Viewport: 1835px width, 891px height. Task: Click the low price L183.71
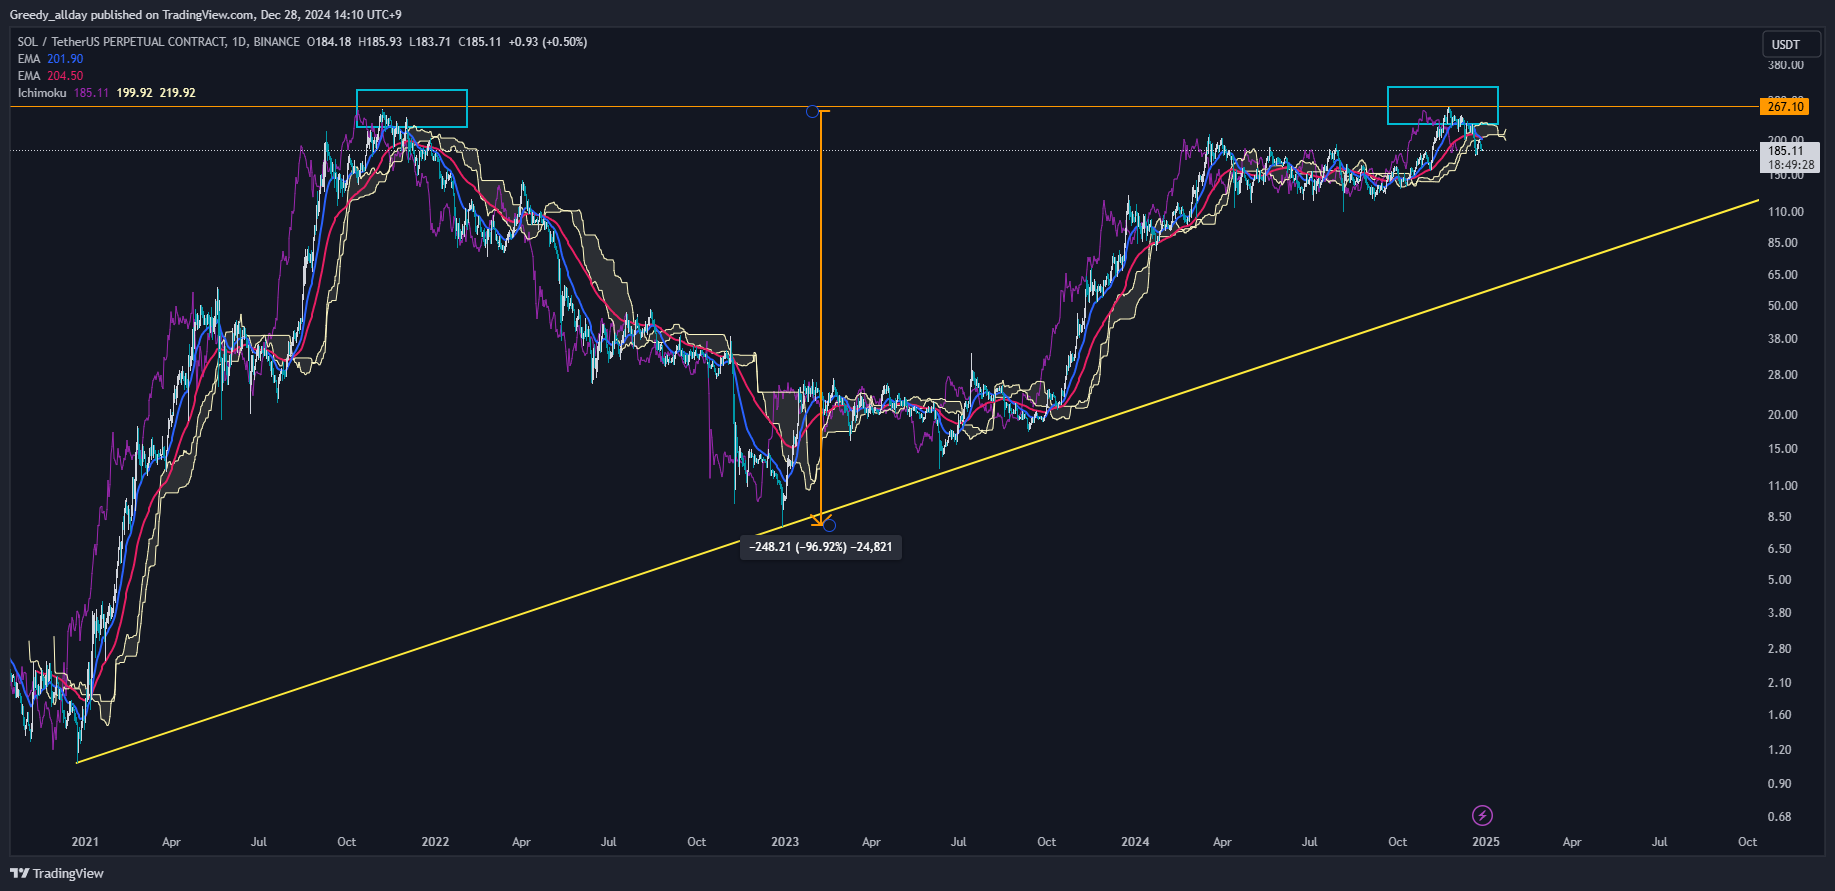(430, 42)
